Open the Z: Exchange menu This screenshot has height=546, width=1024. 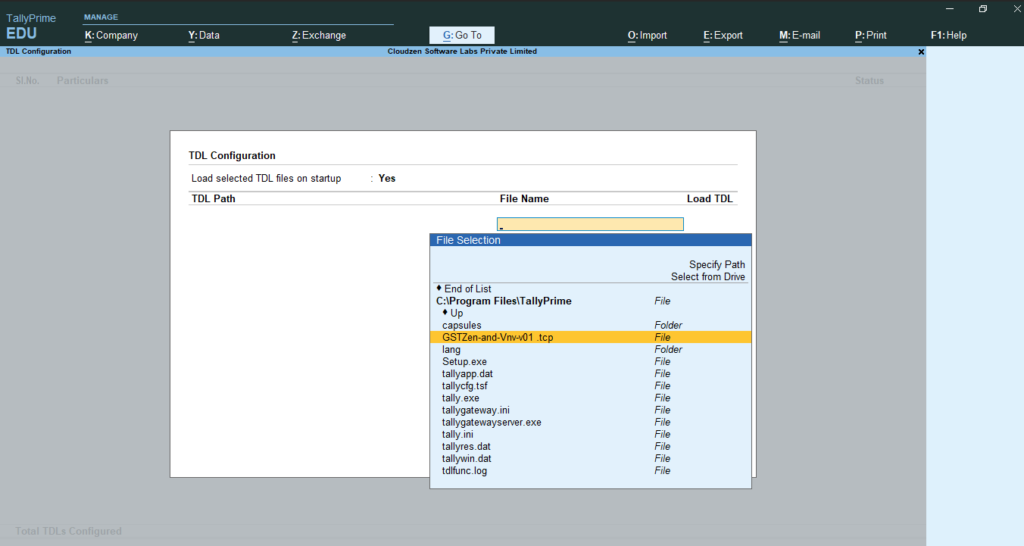[x=319, y=35]
